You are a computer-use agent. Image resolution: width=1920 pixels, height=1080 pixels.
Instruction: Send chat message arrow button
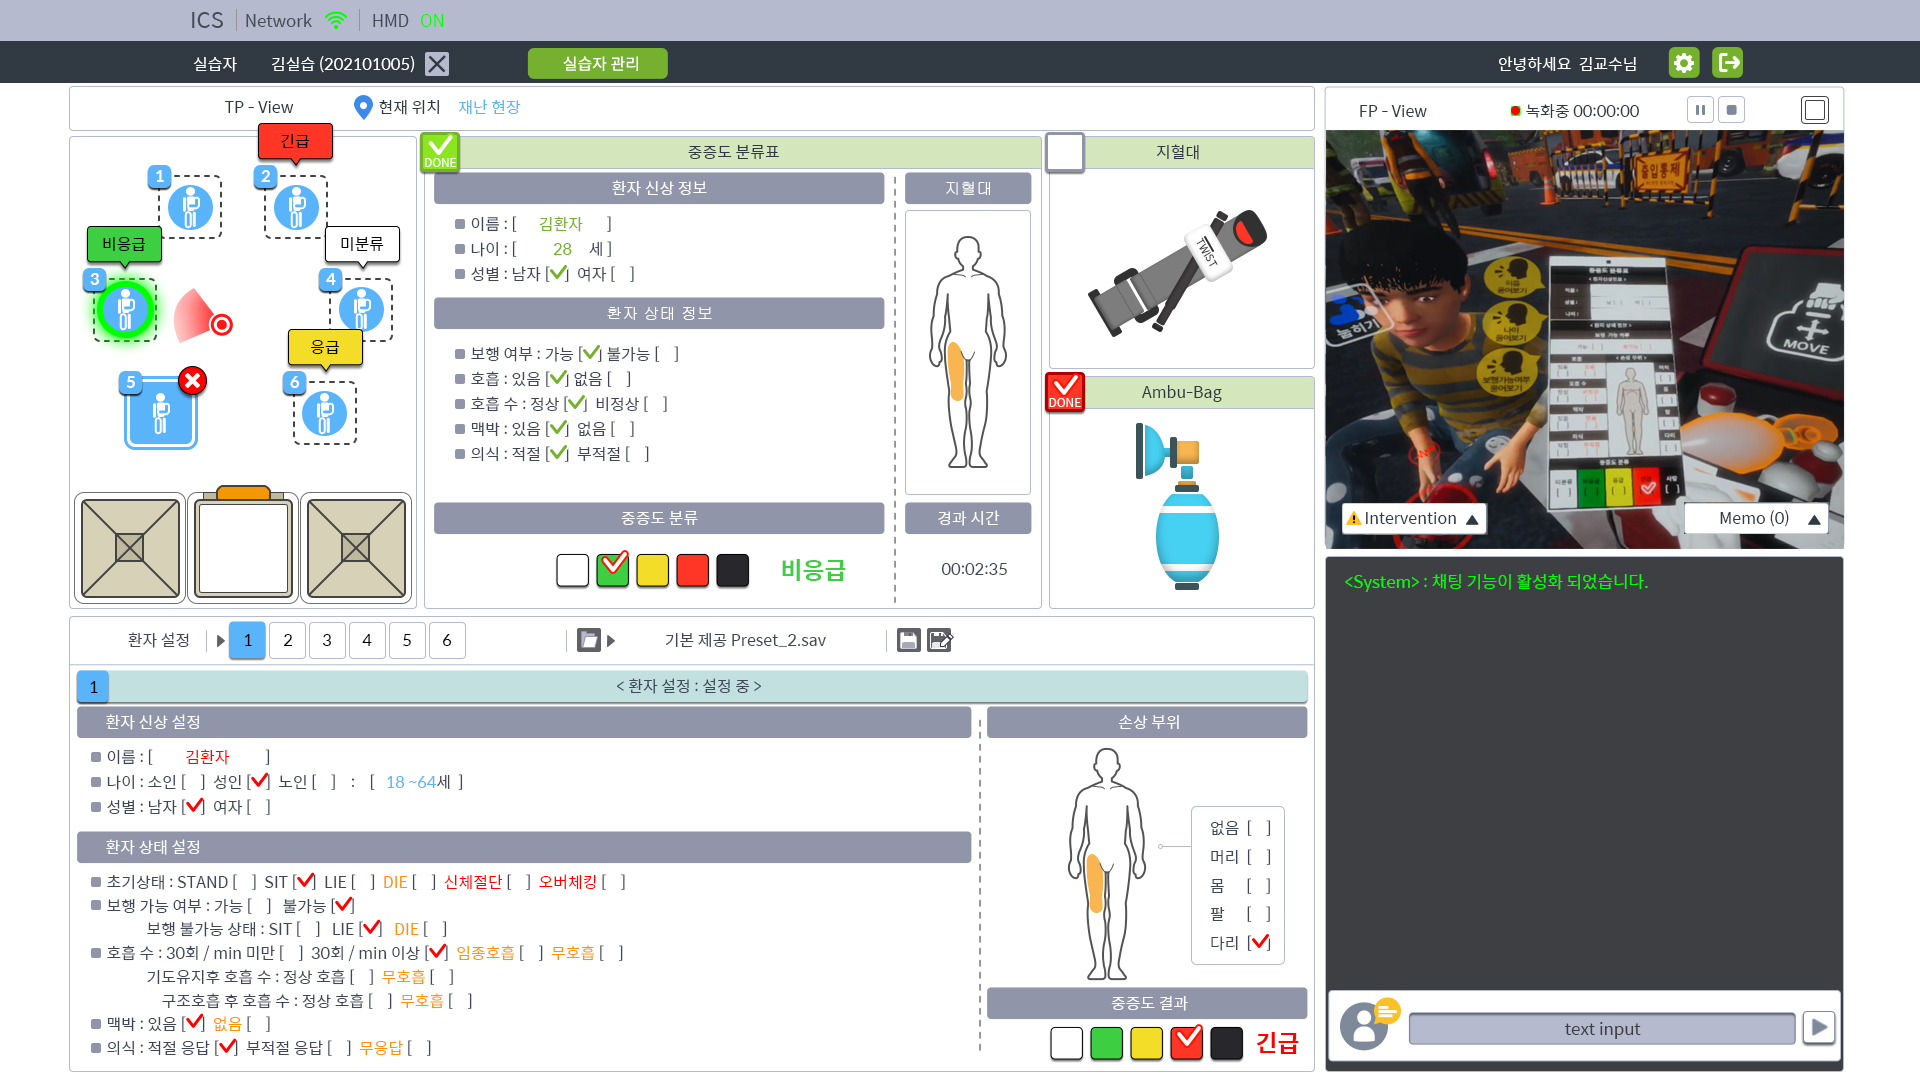tap(1819, 1027)
